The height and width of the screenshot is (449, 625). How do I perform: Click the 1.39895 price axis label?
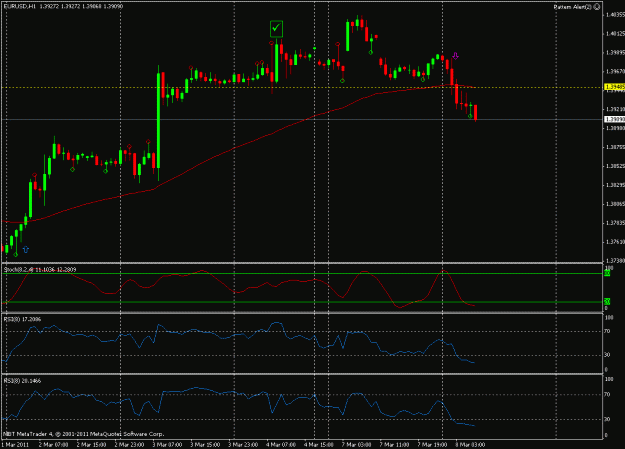click(615, 52)
